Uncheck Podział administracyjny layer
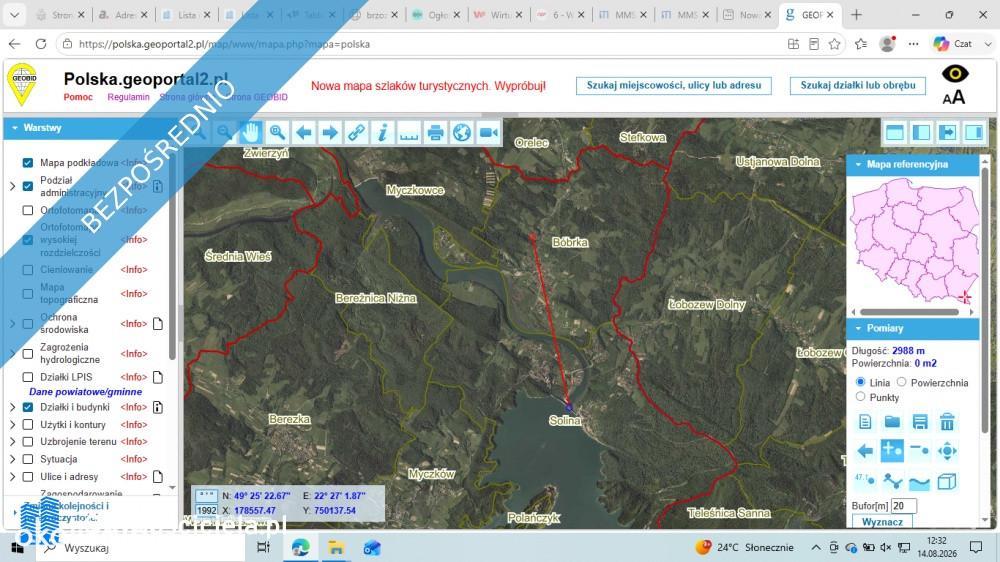The height and width of the screenshot is (562, 1000). [x=27, y=186]
